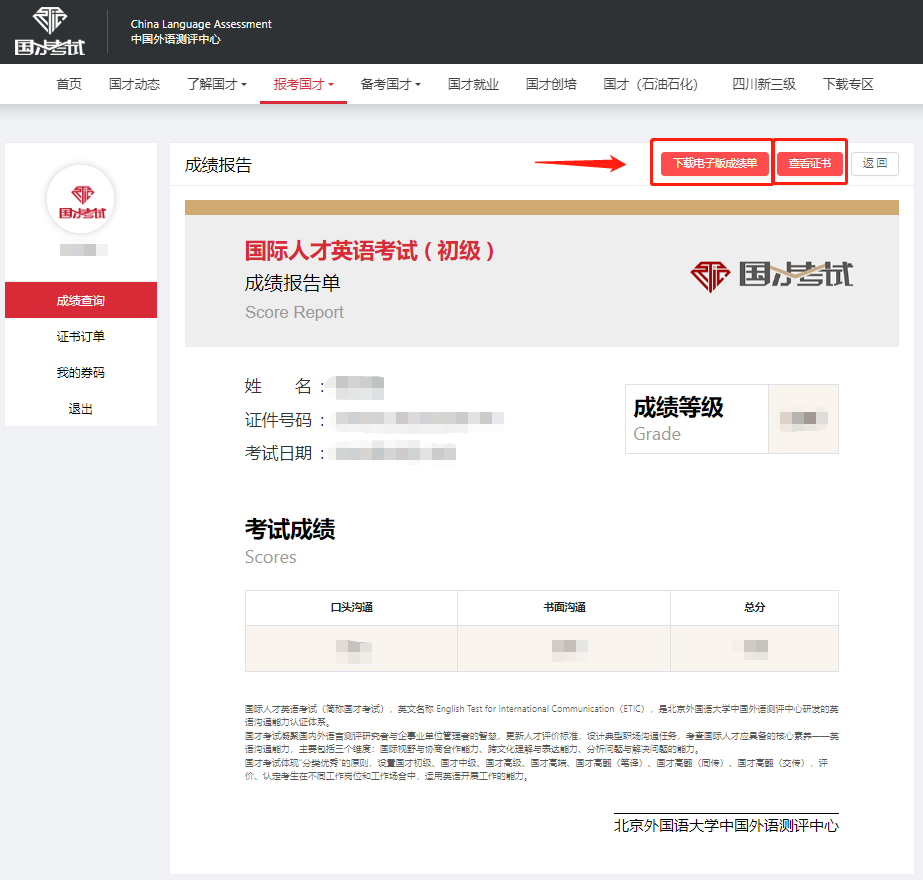This screenshot has width=923, height=880.
Task: Expand the 报考国才 dropdown menu
Action: click(304, 85)
